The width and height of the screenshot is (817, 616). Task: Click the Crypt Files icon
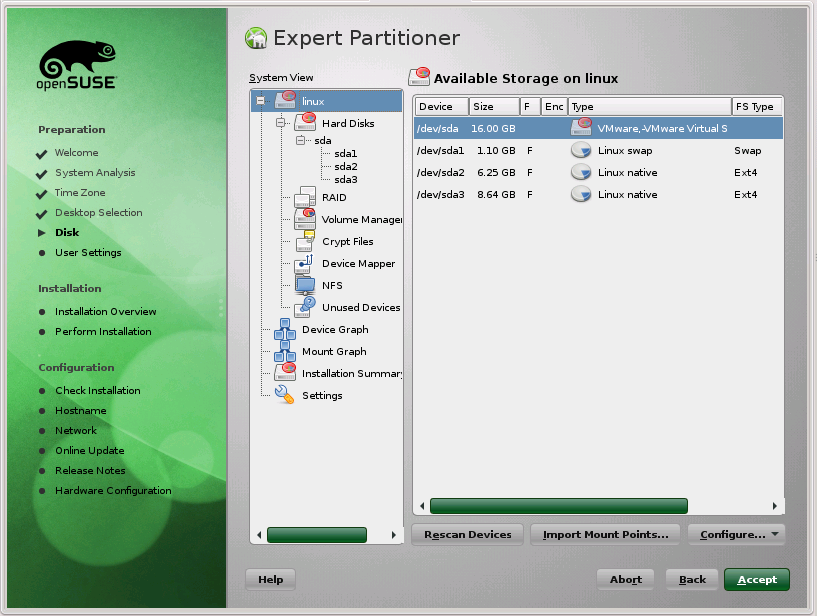click(x=305, y=241)
